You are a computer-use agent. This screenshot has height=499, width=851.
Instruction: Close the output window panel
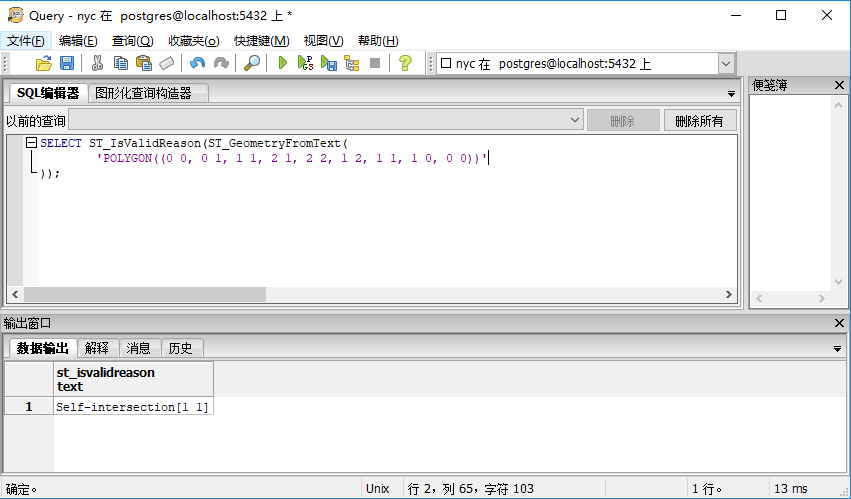tap(839, 323)
